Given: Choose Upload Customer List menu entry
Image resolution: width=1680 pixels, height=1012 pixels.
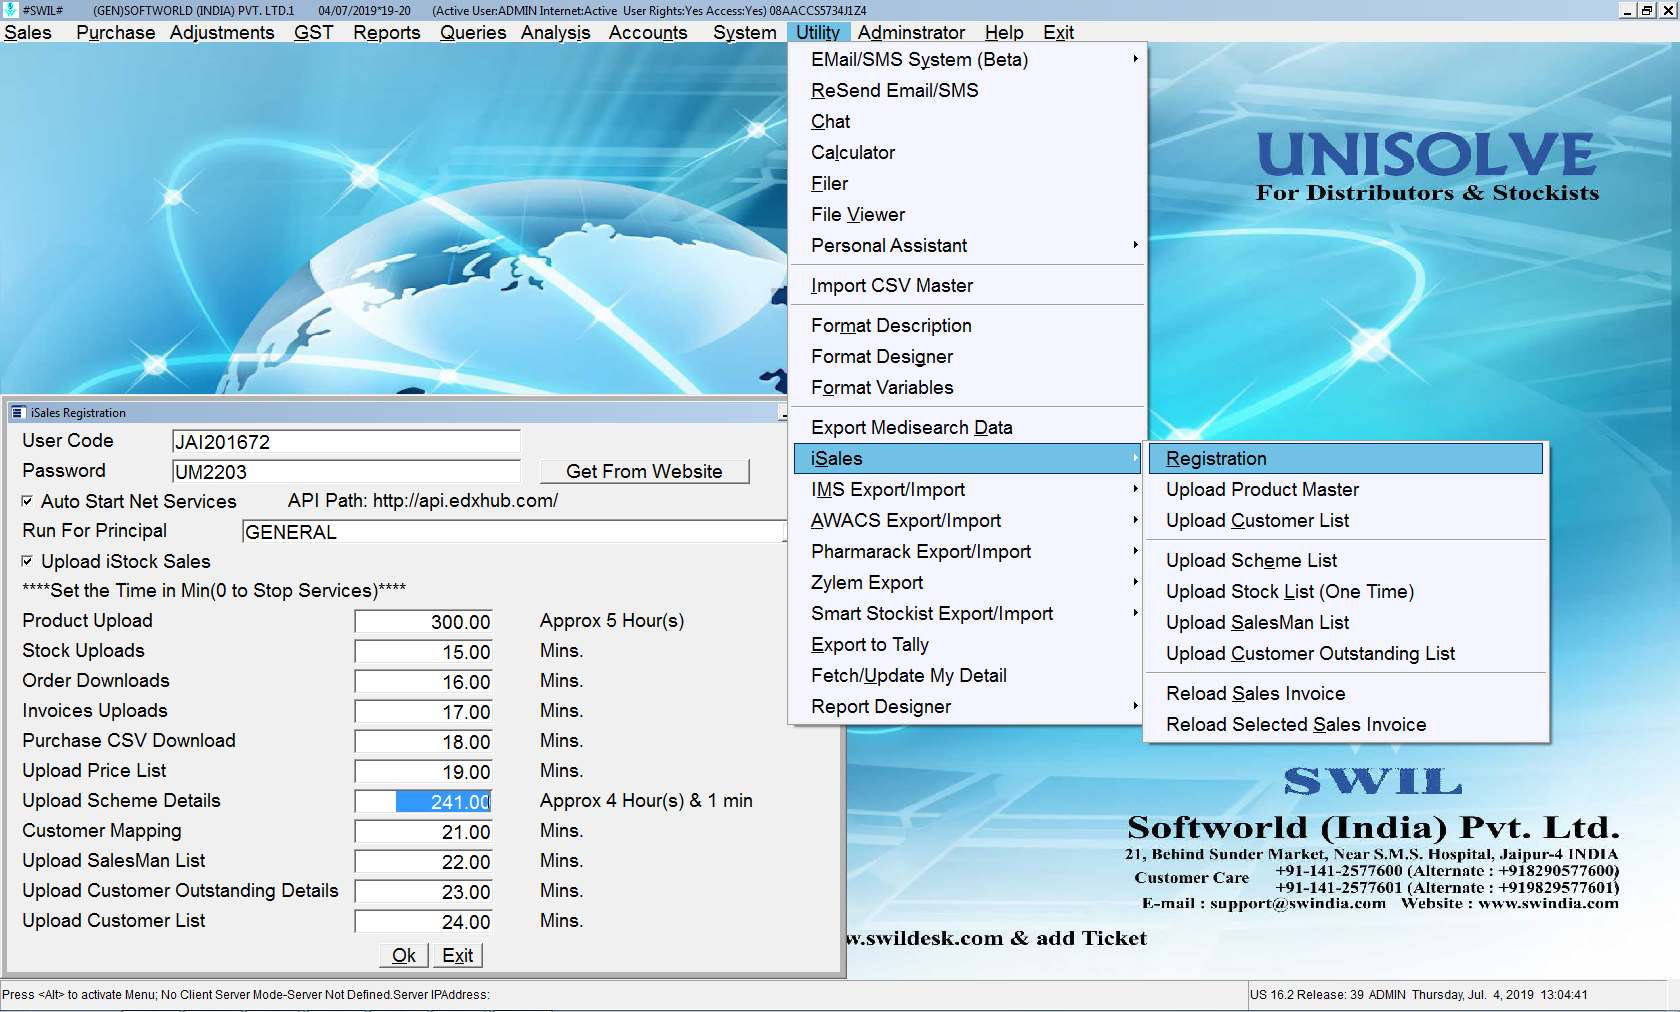Looking at the screenshot, I should point(1346,520).
